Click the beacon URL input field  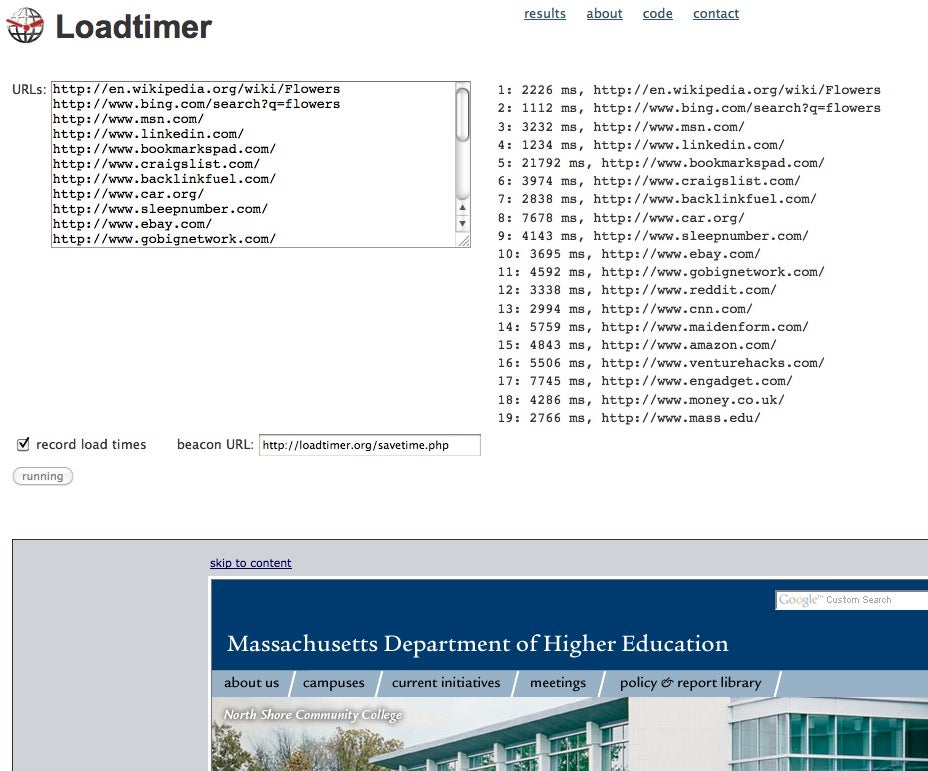coord(370,445)
